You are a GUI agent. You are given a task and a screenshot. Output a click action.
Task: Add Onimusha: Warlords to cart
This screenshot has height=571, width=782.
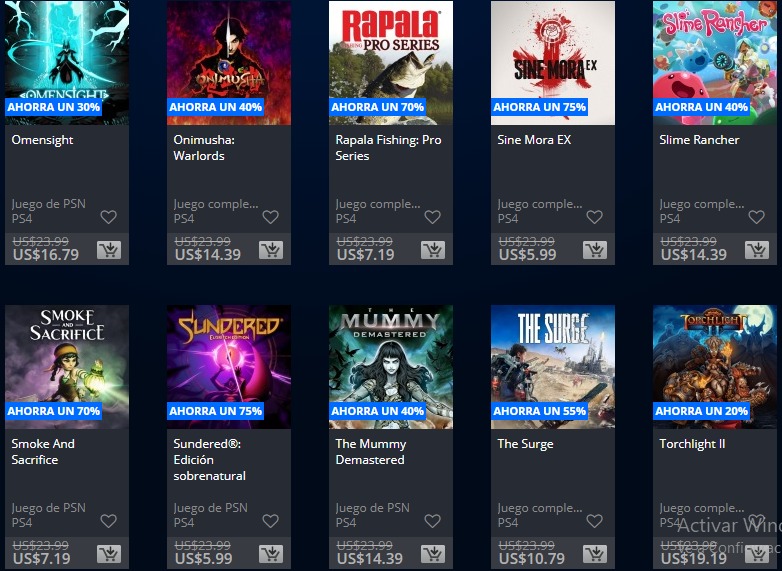click(271, 250)
